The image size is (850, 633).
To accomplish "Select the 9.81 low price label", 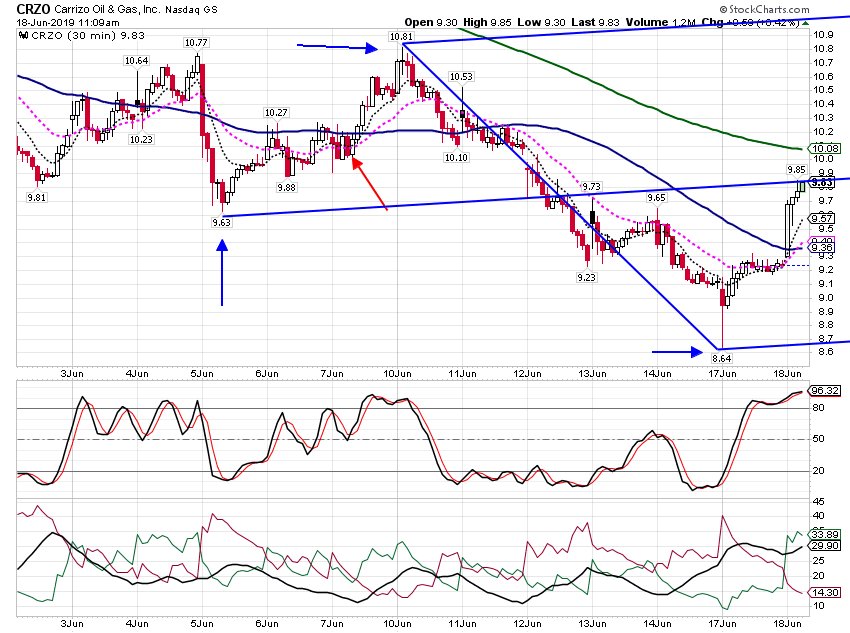I will [x=36, y=197].
